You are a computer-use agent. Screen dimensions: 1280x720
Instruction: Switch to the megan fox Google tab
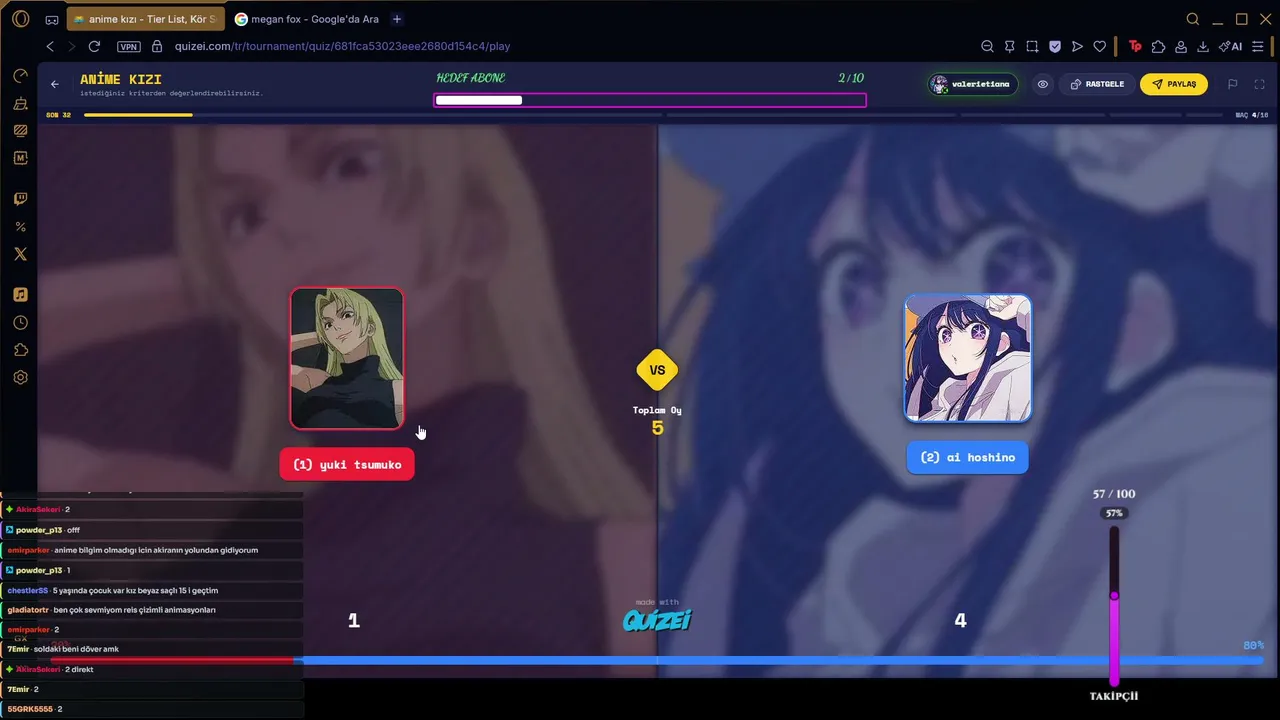point(306,19)
